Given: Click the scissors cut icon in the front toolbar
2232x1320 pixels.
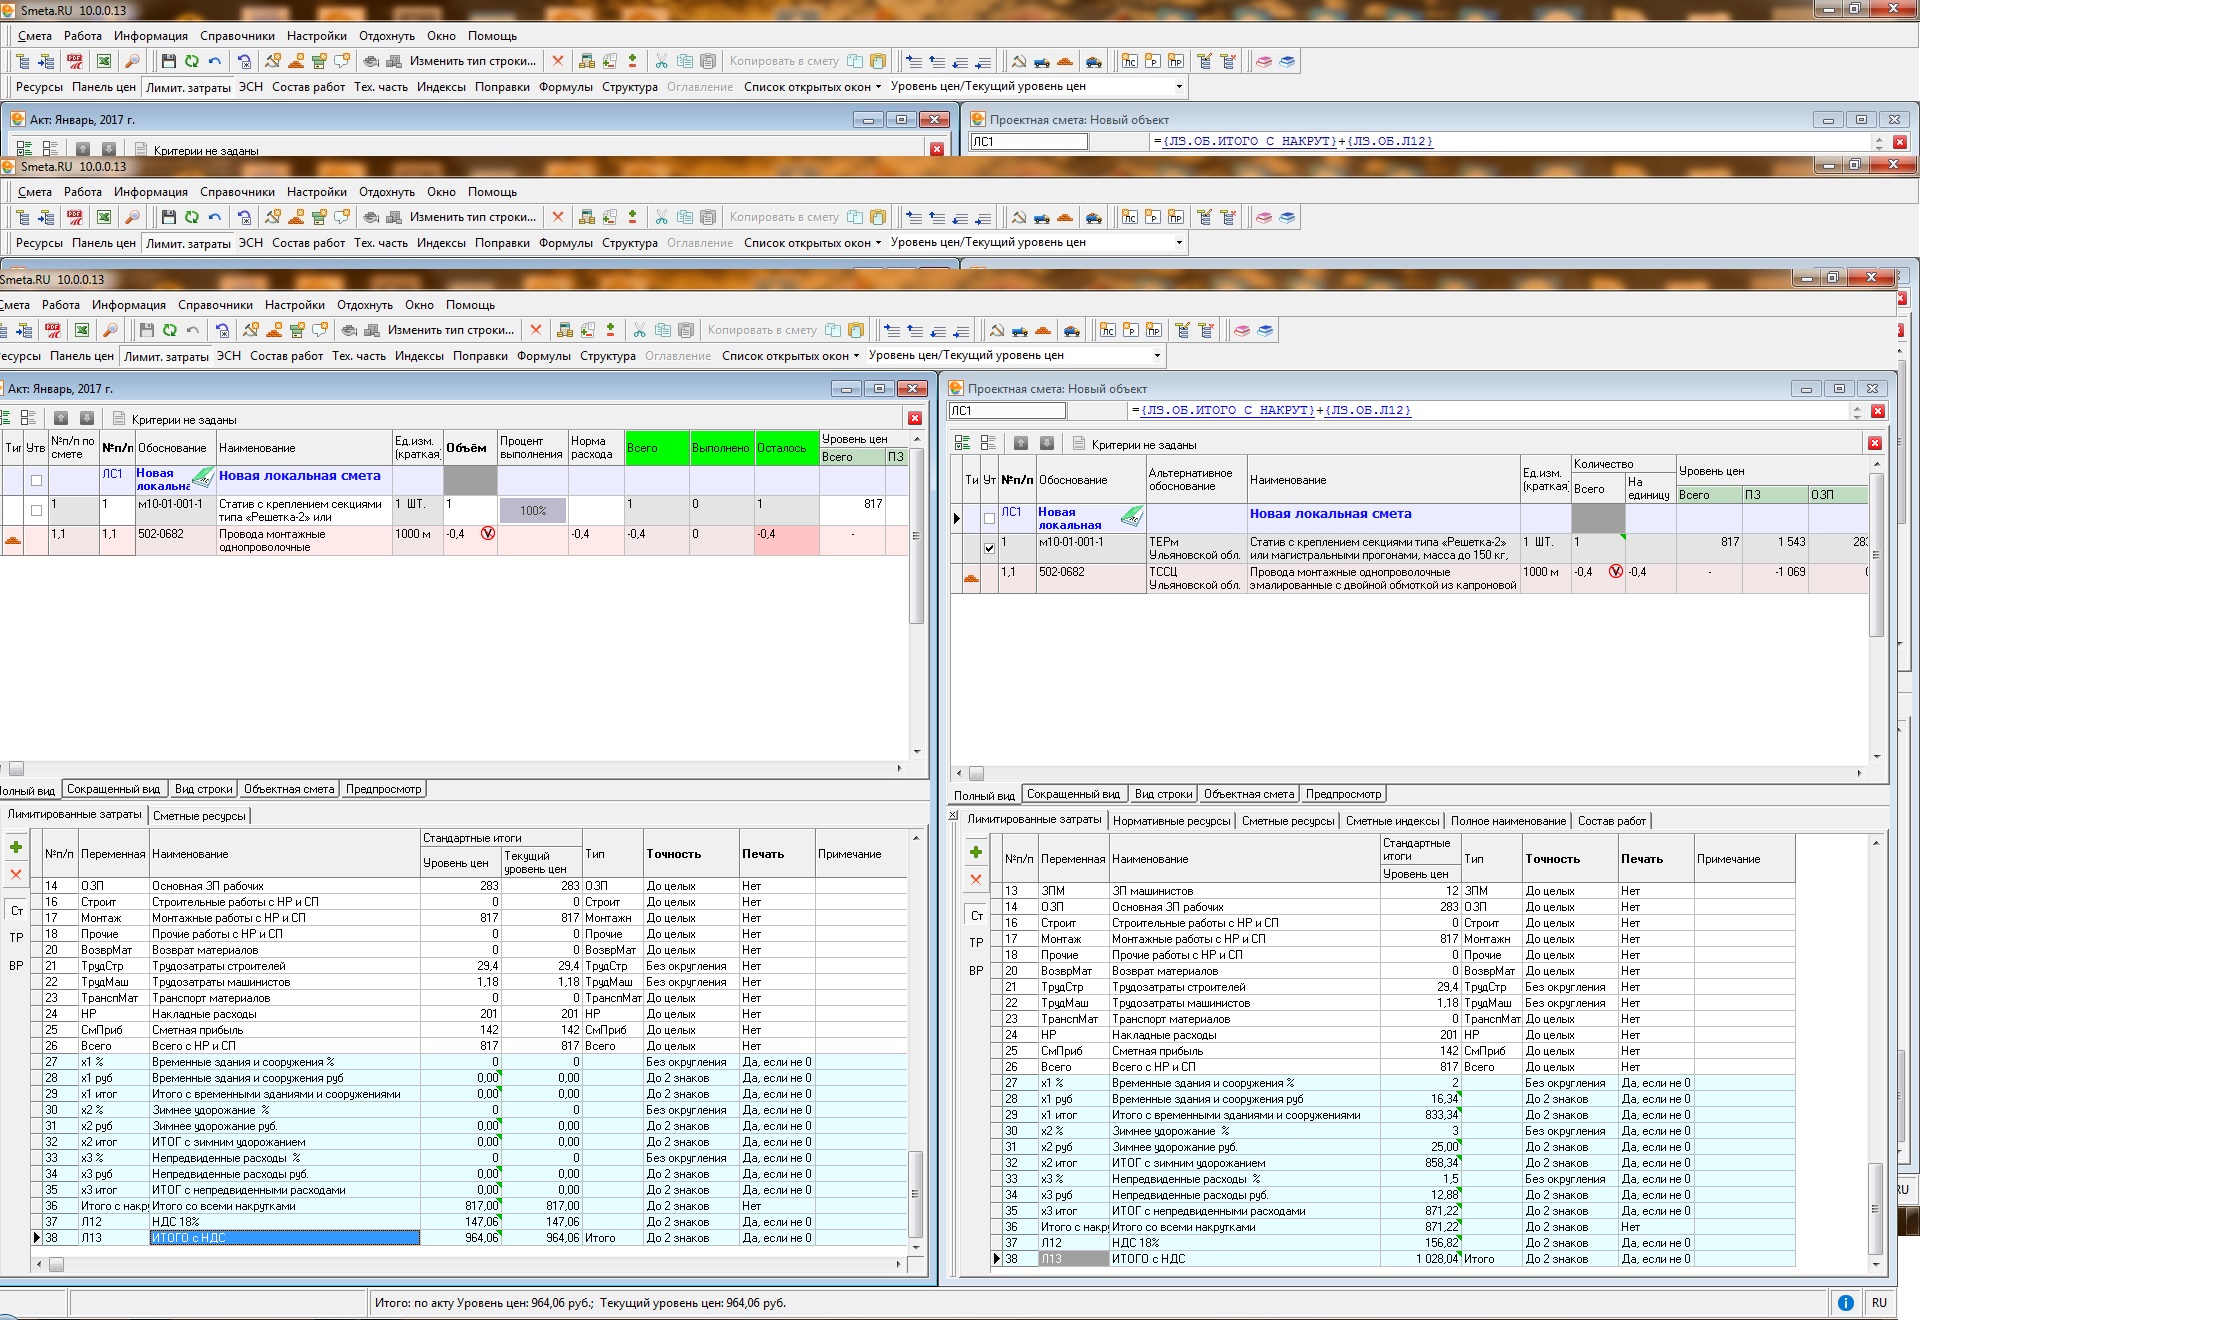Looking at the screenshot, I should click(639, 330).
